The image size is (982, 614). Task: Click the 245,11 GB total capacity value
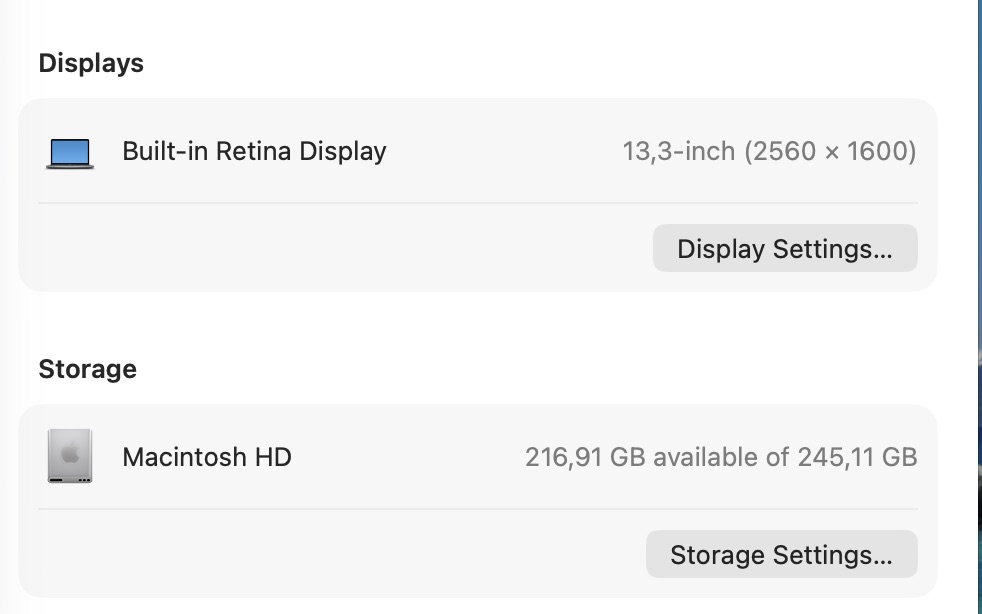pyautogui.click(x=857, y=457)
